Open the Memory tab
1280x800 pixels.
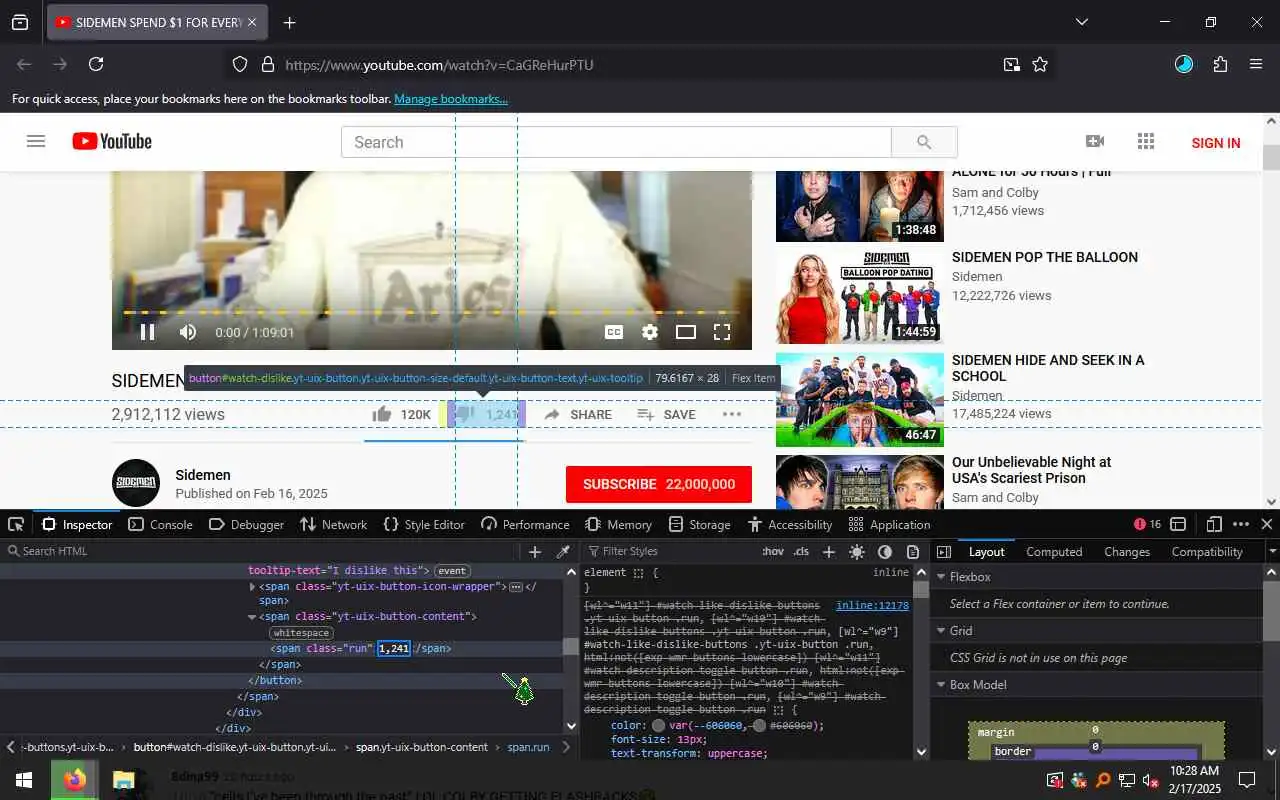[618, 524]
